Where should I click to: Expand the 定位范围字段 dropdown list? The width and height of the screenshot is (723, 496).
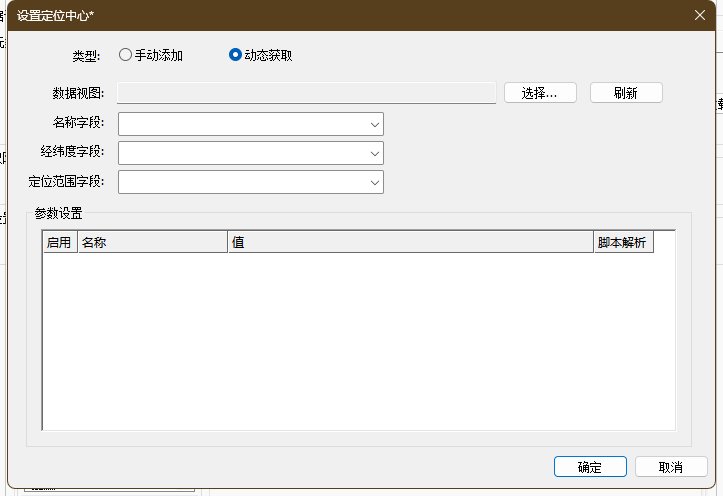click(374, 182)
